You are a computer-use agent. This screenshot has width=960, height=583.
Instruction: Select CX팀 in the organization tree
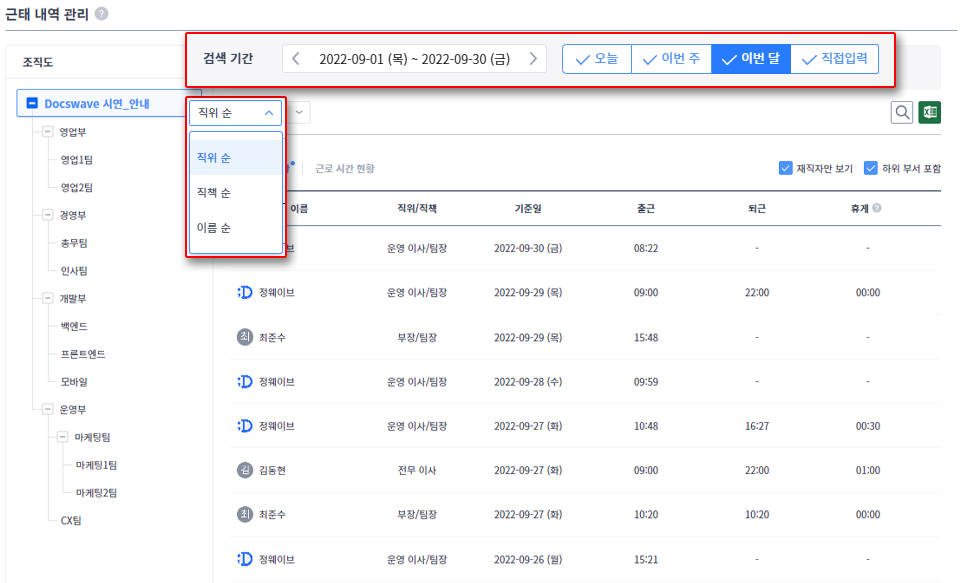click(71, 521)
